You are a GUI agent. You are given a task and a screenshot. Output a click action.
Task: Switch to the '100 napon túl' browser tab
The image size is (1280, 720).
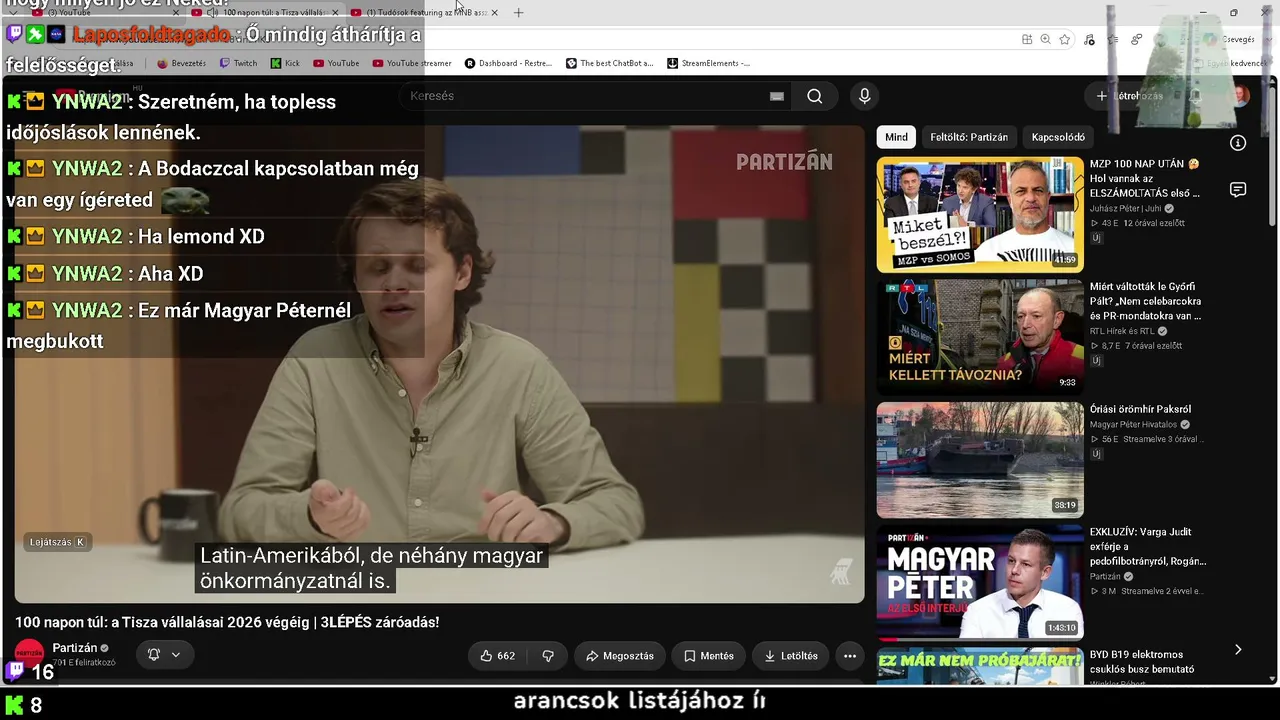click(x=265, y=13)
